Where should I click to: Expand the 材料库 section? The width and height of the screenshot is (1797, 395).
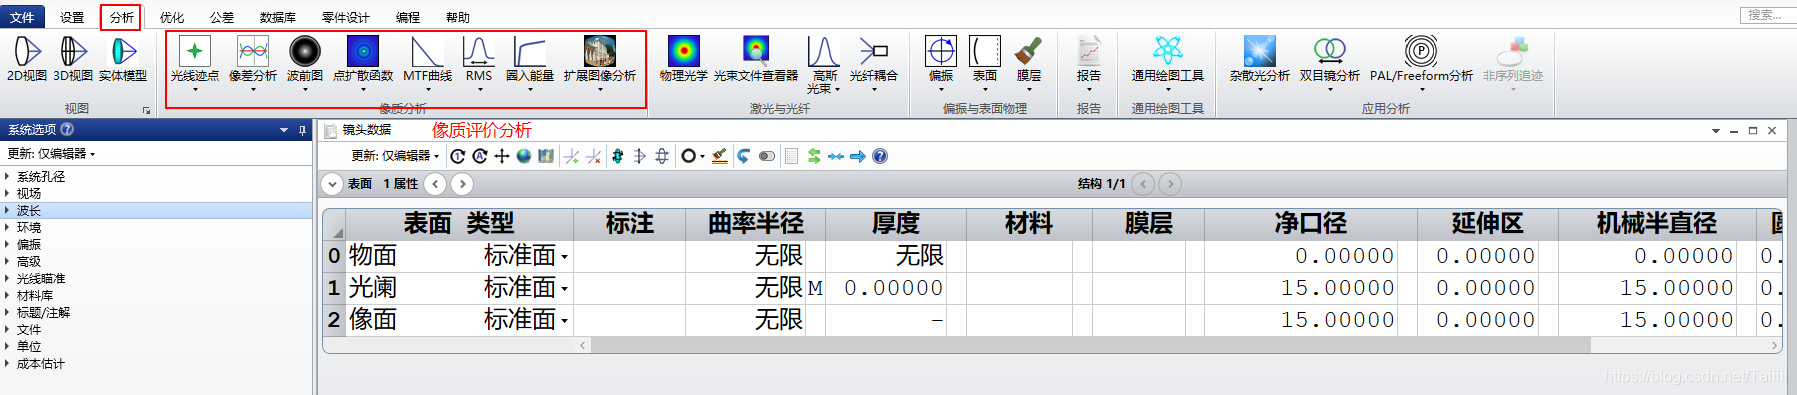[x=7, y=295]
